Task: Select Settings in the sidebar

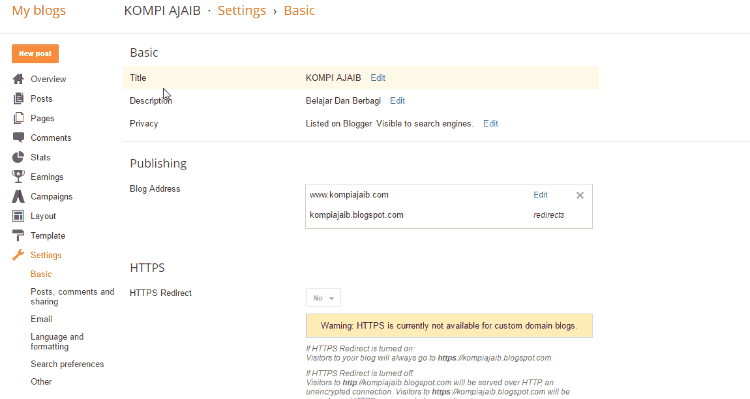Action: (x=46, y=255)
